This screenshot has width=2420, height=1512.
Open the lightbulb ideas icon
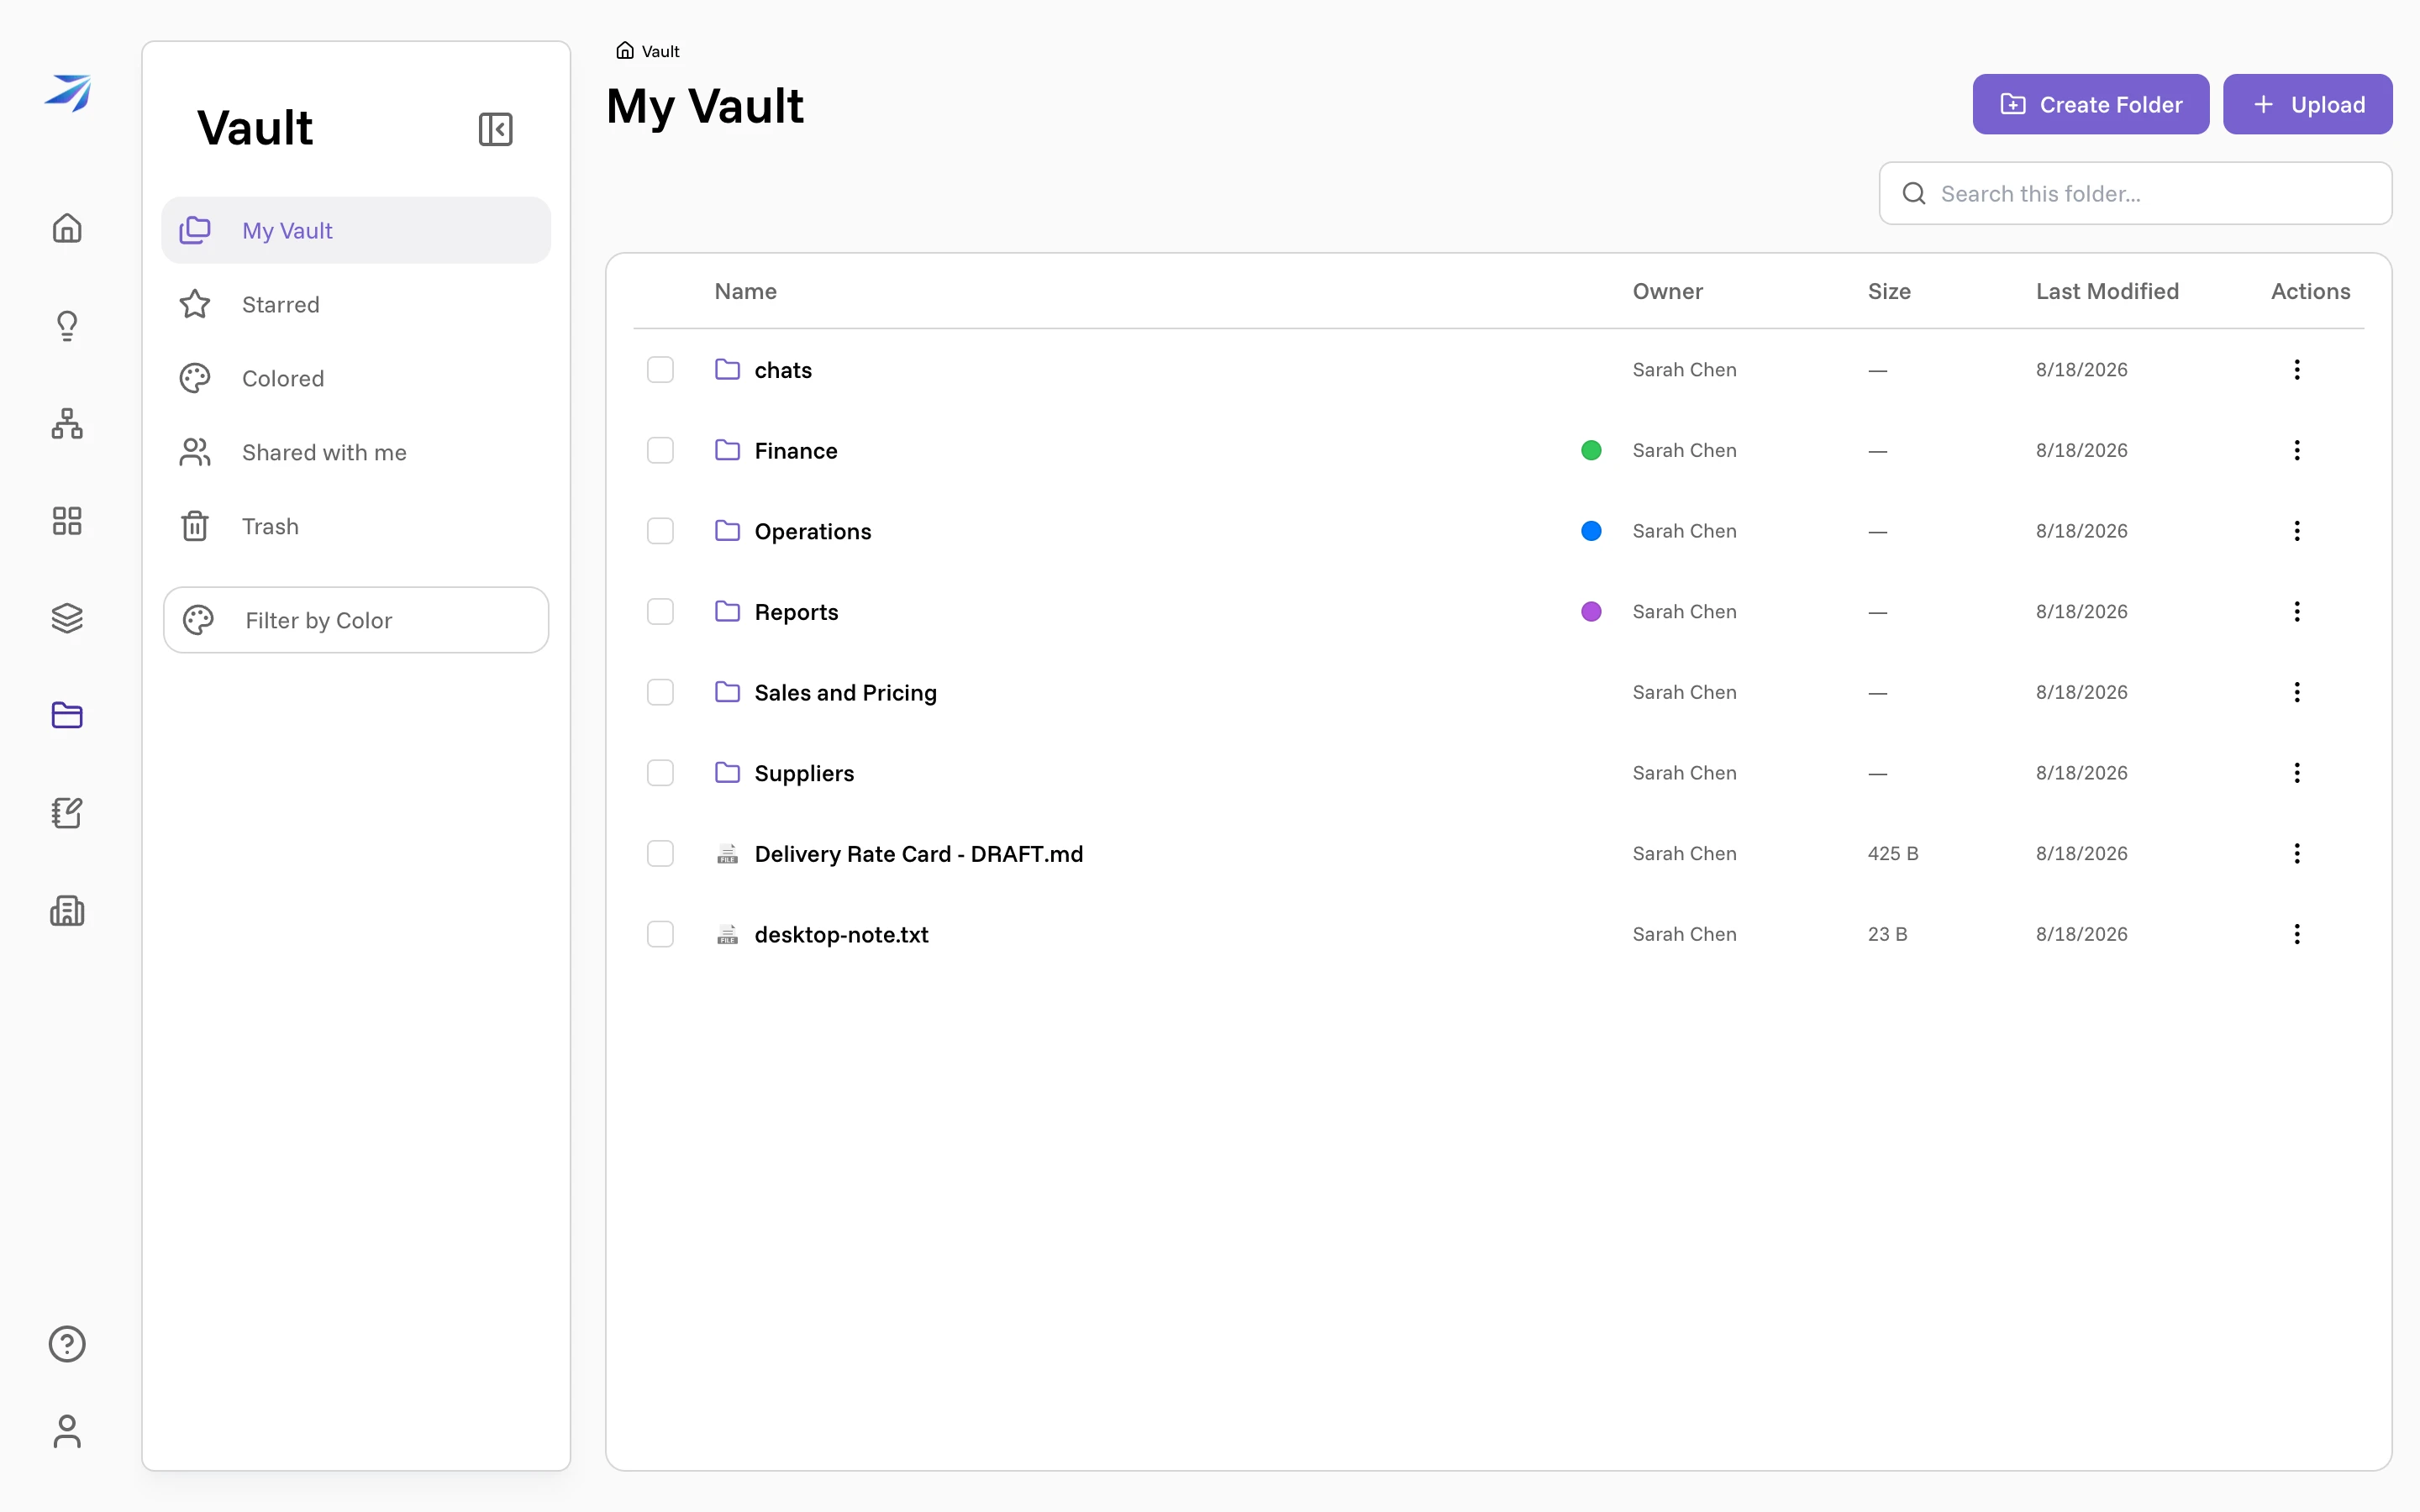tap(67, 325)
